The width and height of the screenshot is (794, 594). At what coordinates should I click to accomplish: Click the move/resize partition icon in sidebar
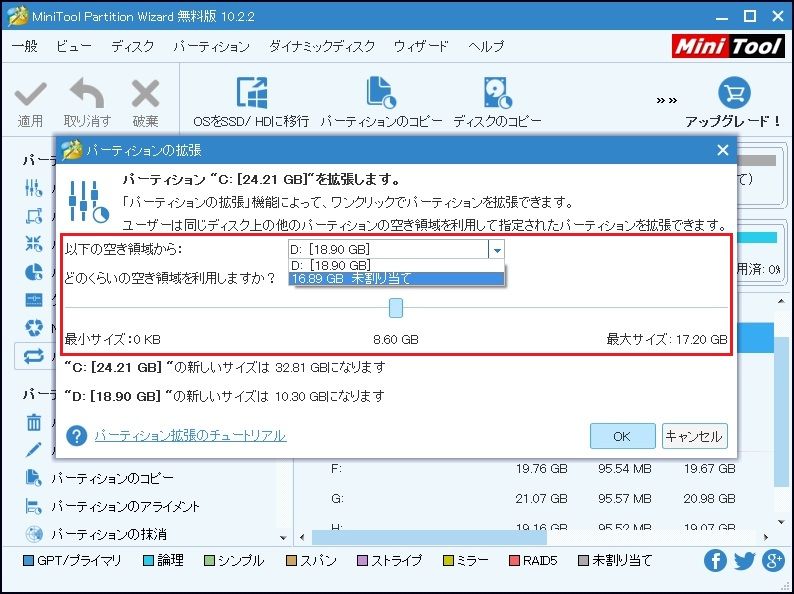pyautogui.click(x=33, y=216)
